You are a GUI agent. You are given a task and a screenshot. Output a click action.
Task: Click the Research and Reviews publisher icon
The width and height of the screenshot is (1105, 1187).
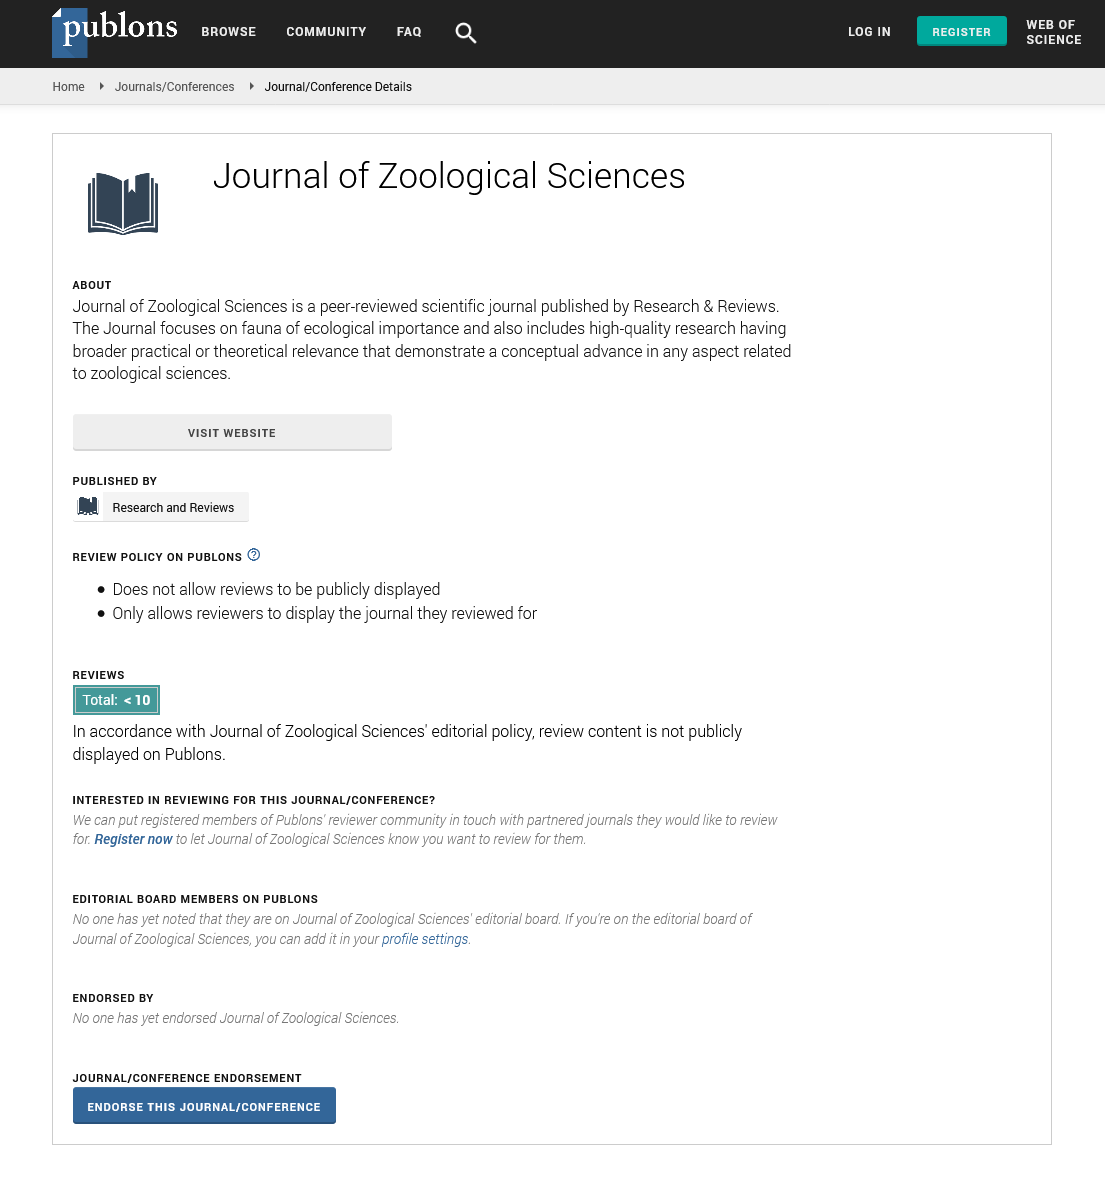pos(88,507)
